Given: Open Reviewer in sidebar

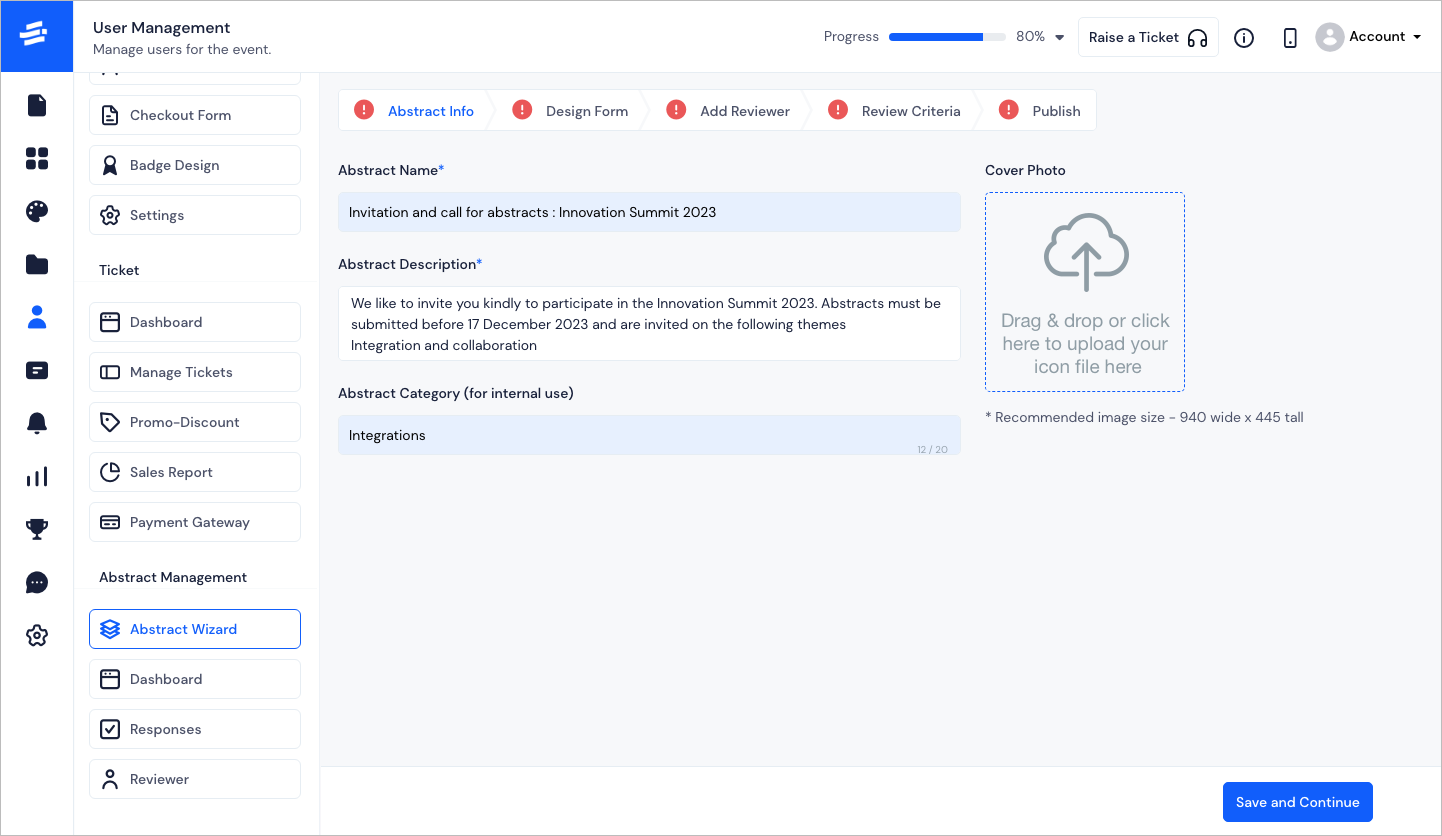Looking at the screenshot, I should pos(195,779).
